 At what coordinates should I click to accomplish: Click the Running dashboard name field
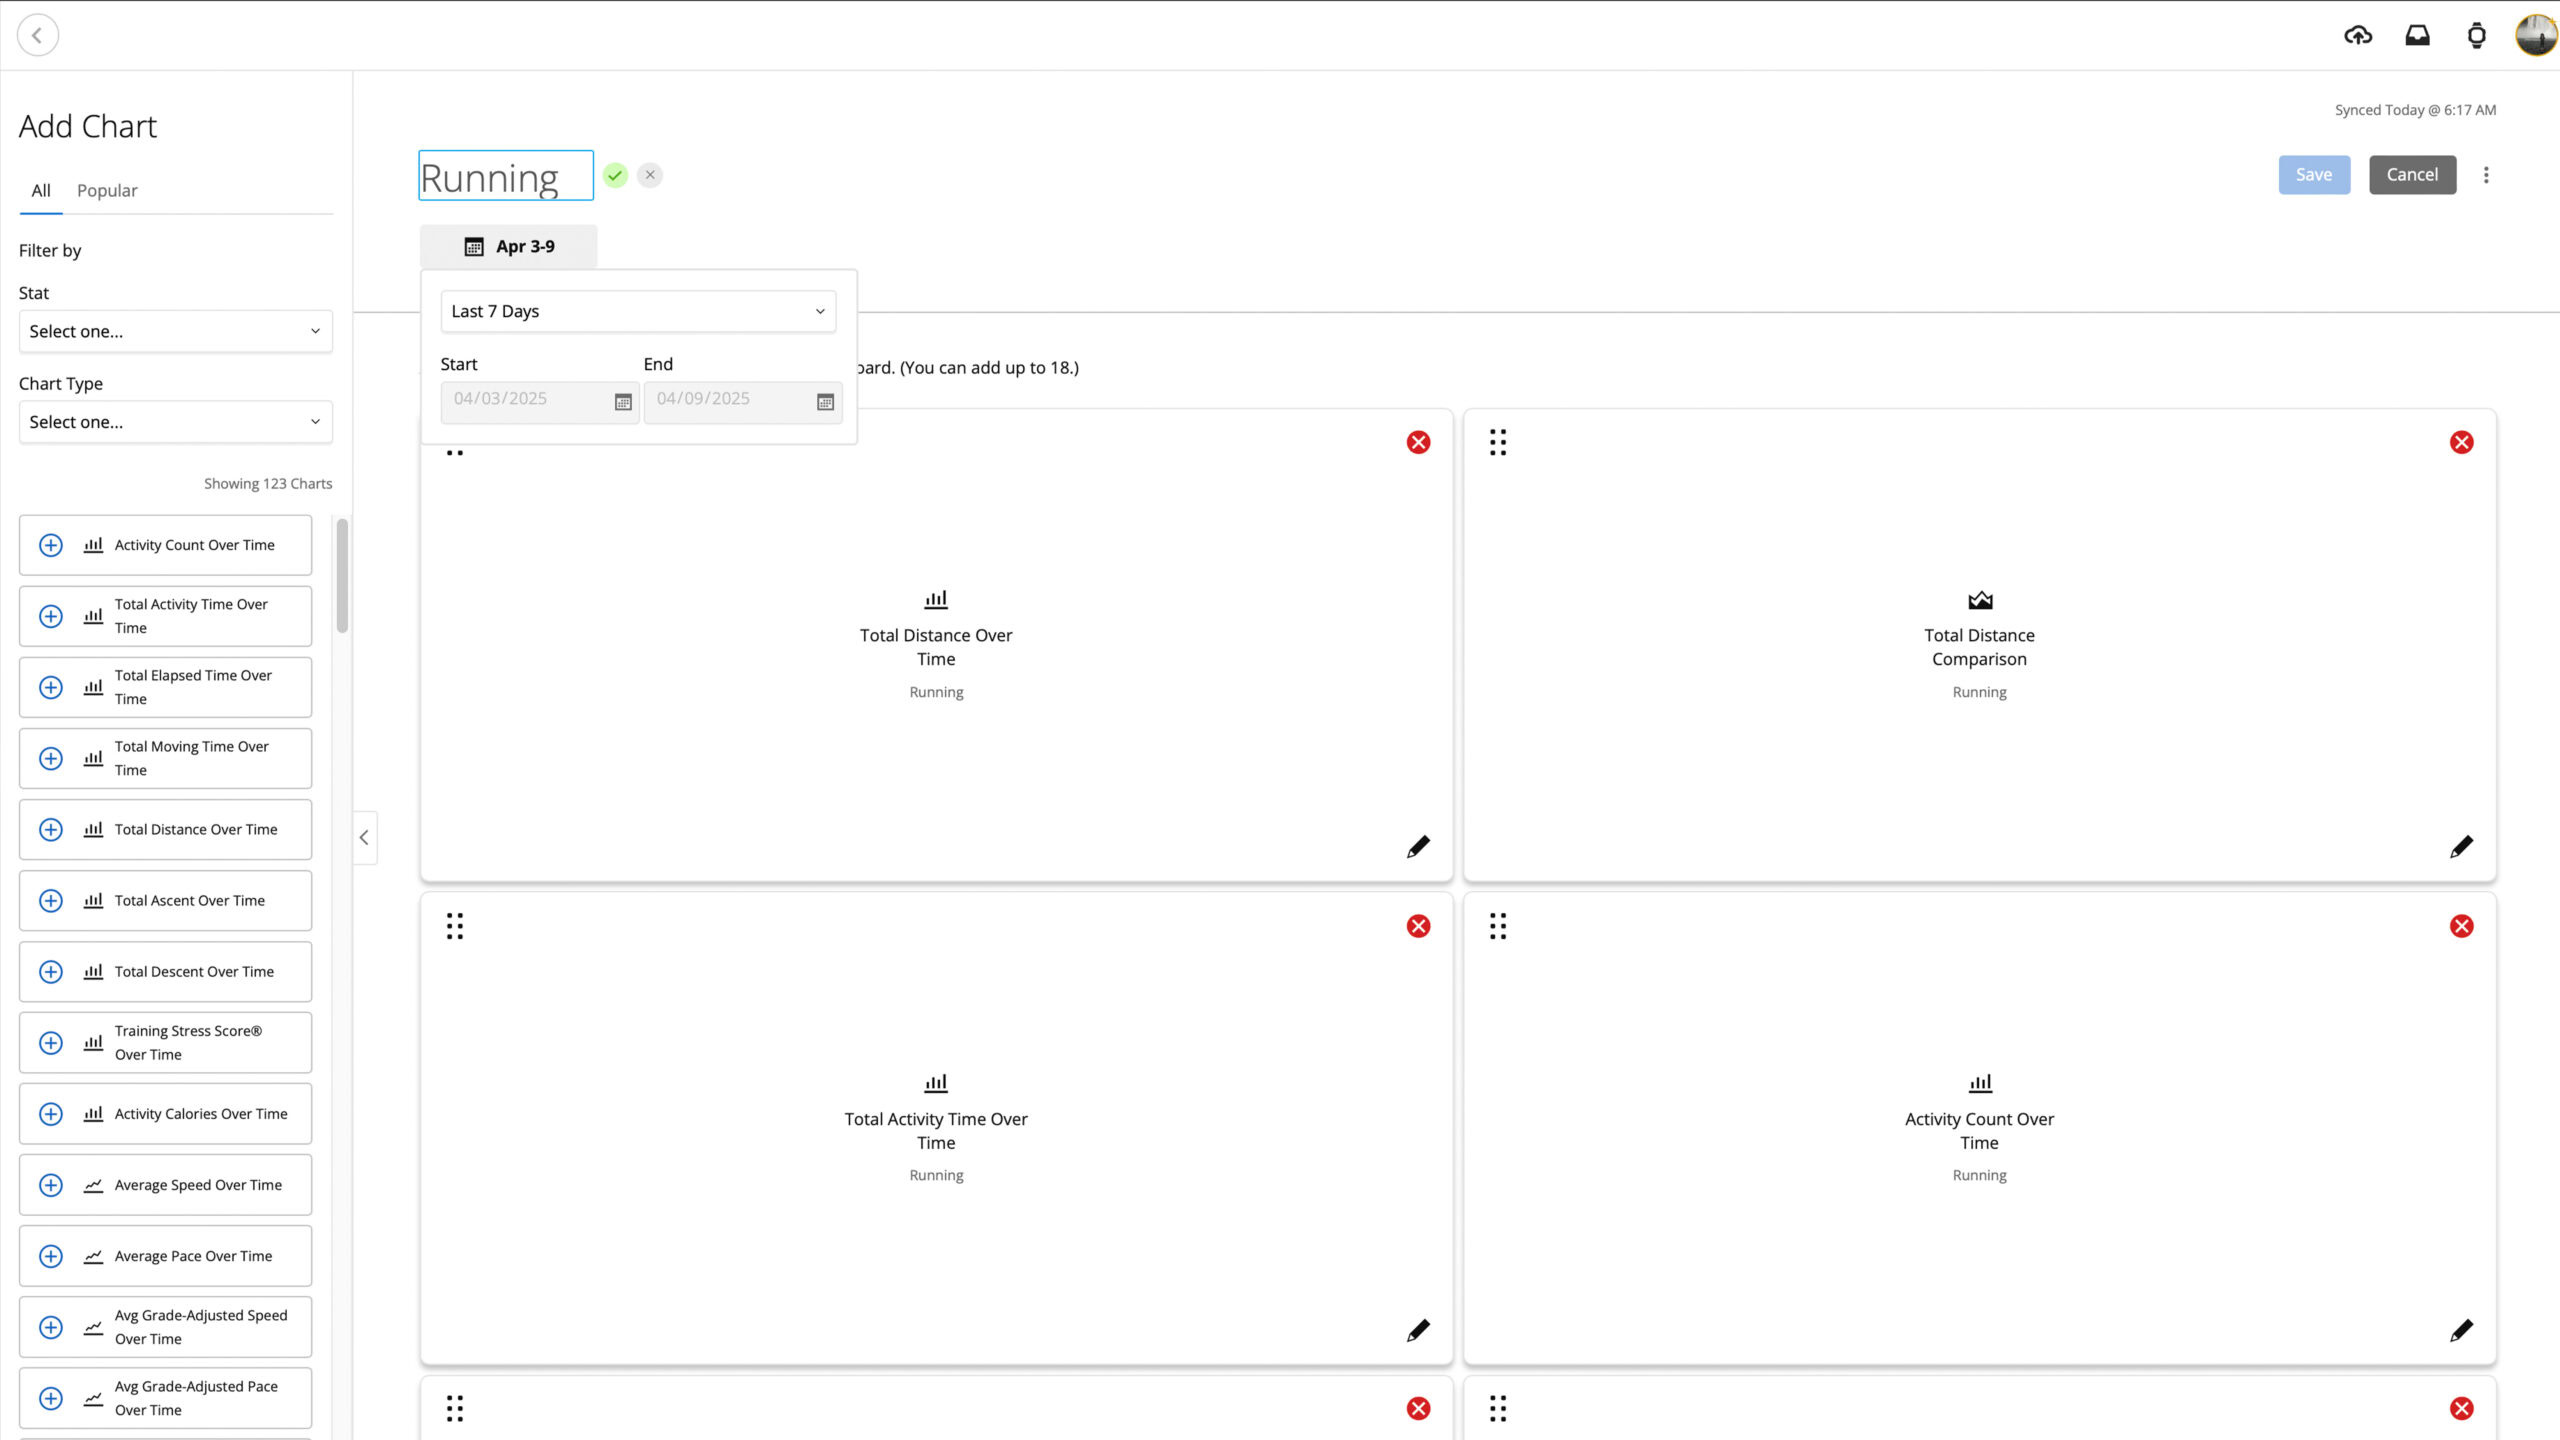[x=505, y=176]
